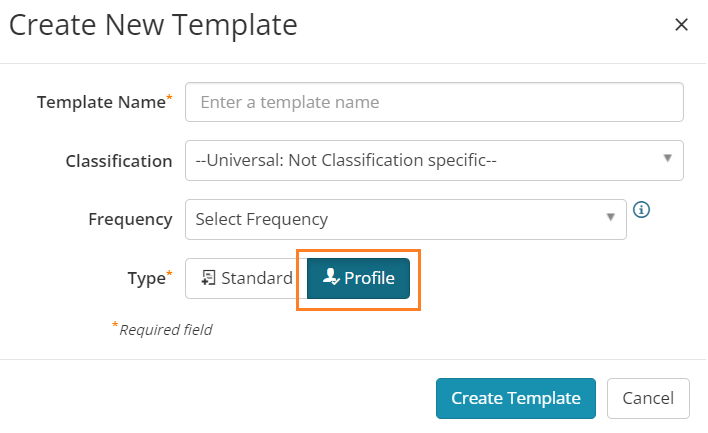Click the Profile person icon
The height and width of the screenshot is (433, 708).
(x=331, y=276)
